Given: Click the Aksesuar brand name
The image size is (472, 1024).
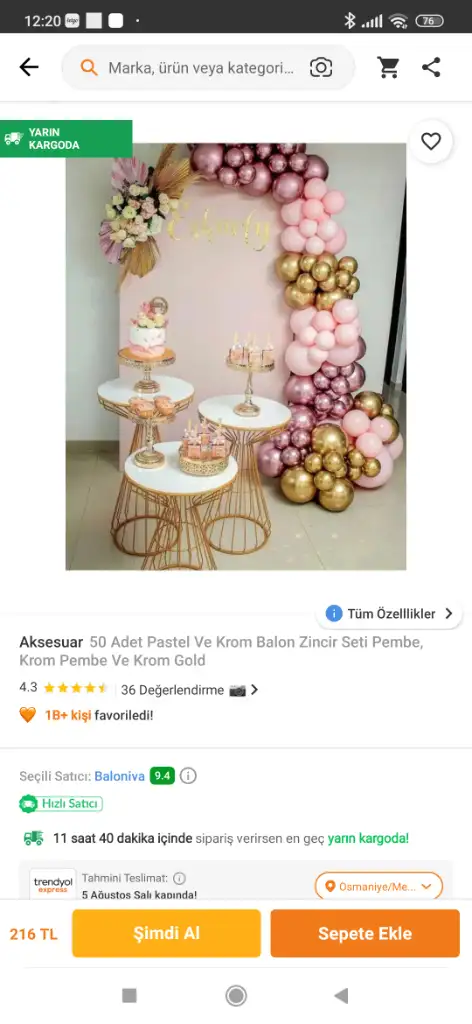Looking at the screenshot, I should [x=51, y=642].
